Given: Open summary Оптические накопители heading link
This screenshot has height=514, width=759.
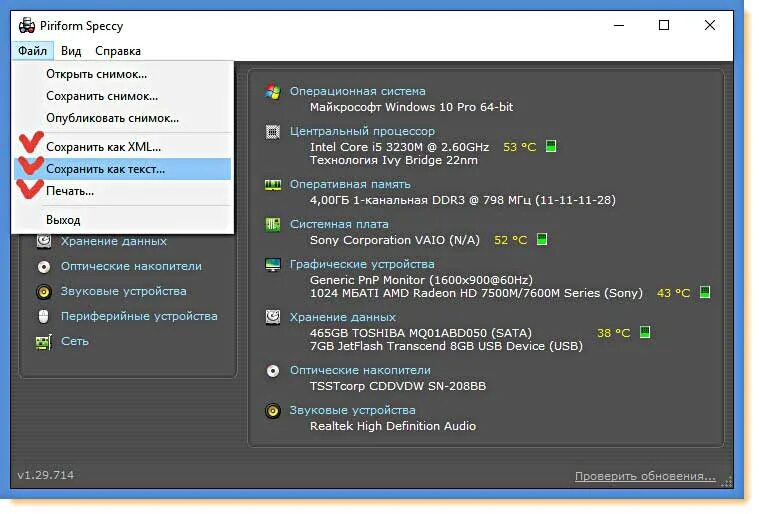Looking at the screenshot, I should click(360, 370).
